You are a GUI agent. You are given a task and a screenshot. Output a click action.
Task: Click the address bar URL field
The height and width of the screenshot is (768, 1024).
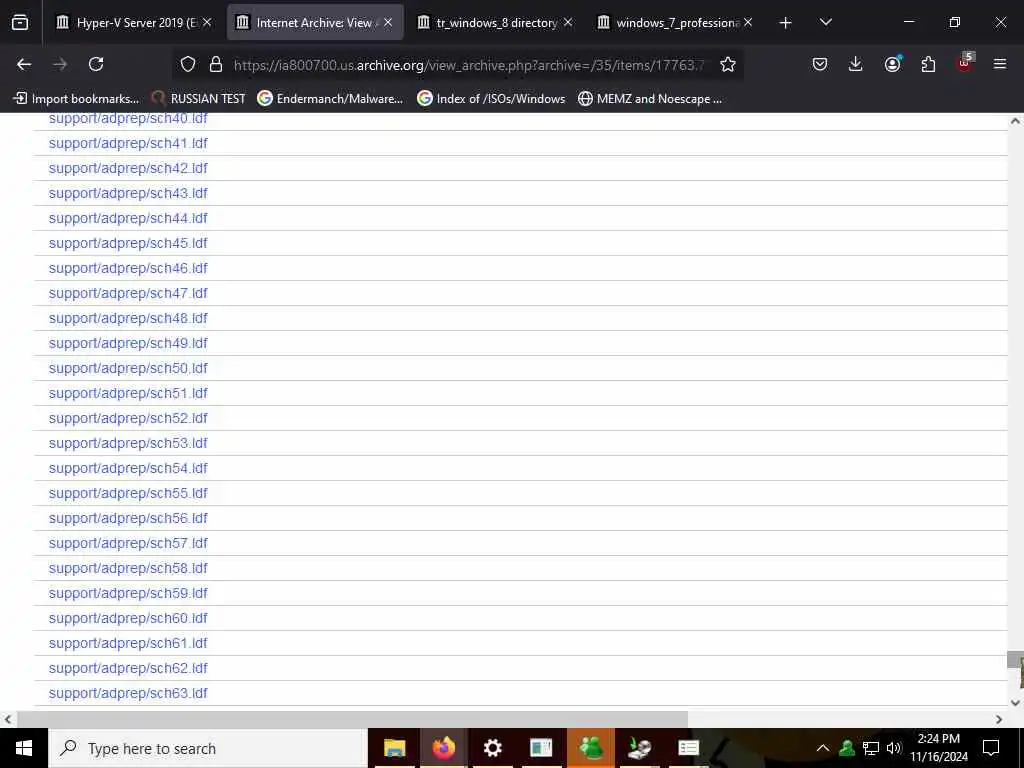[469, 65]
